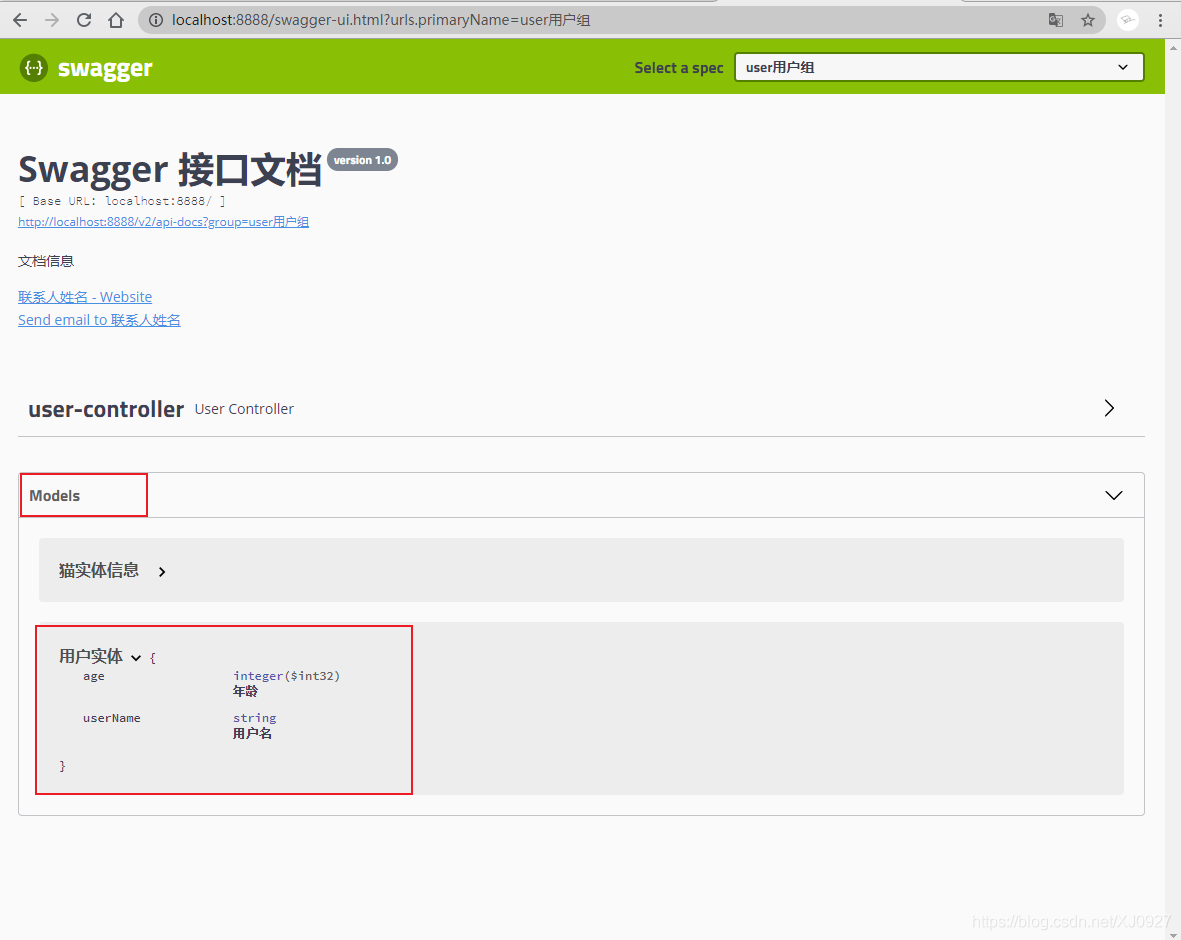The height and width of the screenshot is (940, 1181).
Task: Click the userName property name
Action: 111,719
